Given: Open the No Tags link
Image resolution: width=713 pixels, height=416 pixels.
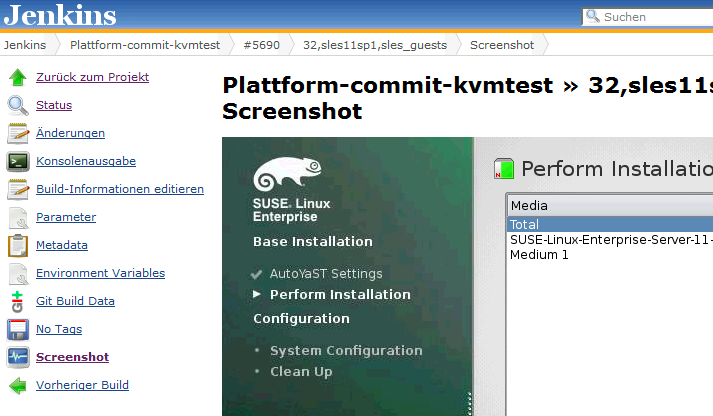Looking at the screenshot, I should (x=59, y=330).
